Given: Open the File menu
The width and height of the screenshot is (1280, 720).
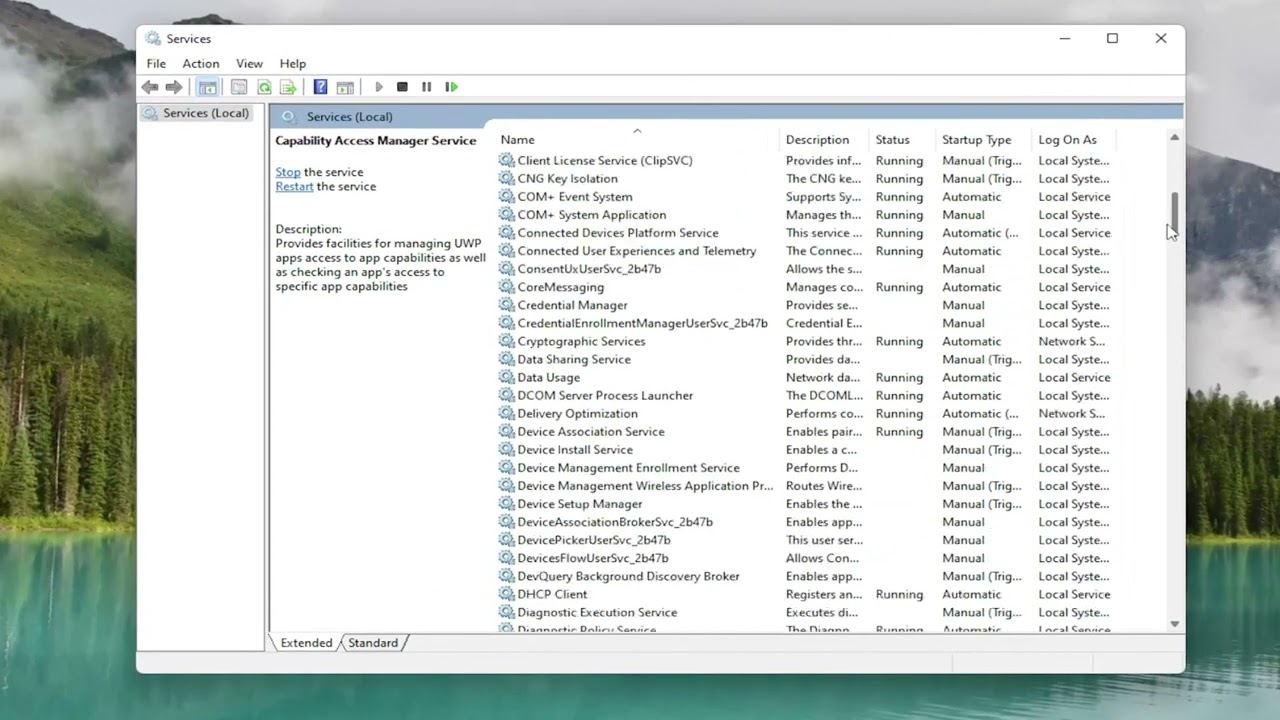Looking at the screenshot, I should pos(156,63).
